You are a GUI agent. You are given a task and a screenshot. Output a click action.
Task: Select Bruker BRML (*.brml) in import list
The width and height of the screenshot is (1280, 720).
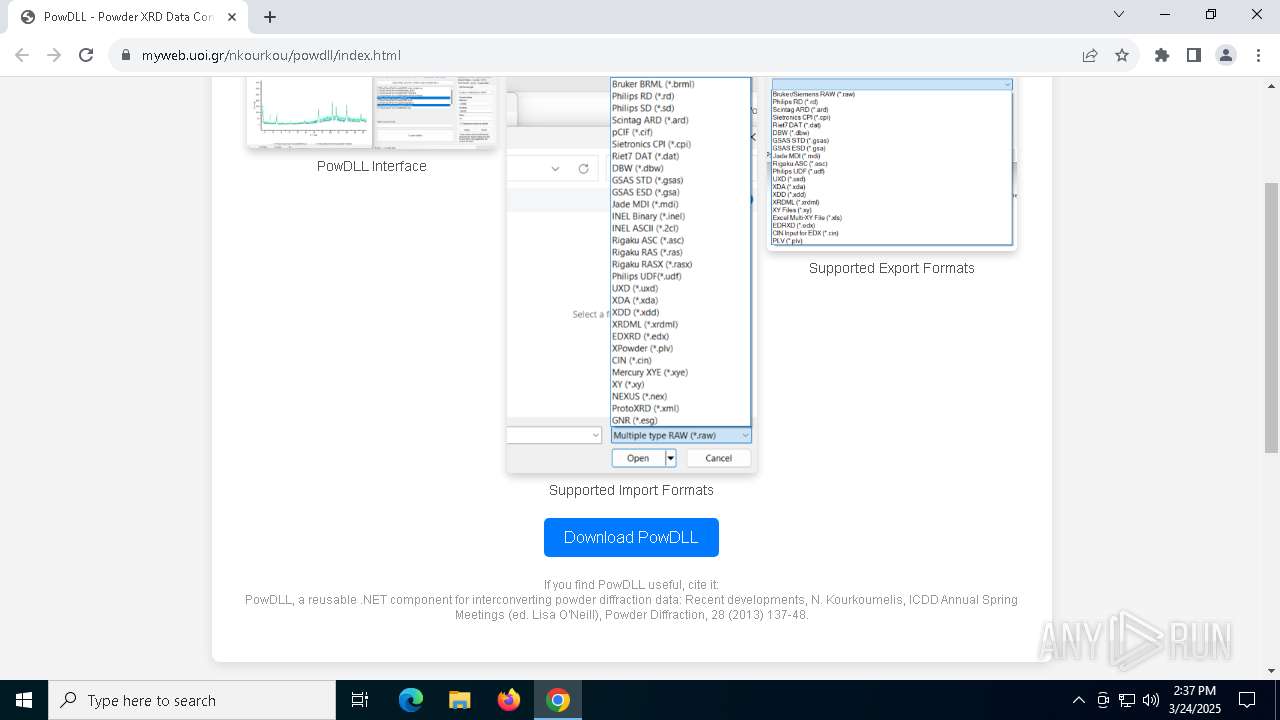coord(653,84)
